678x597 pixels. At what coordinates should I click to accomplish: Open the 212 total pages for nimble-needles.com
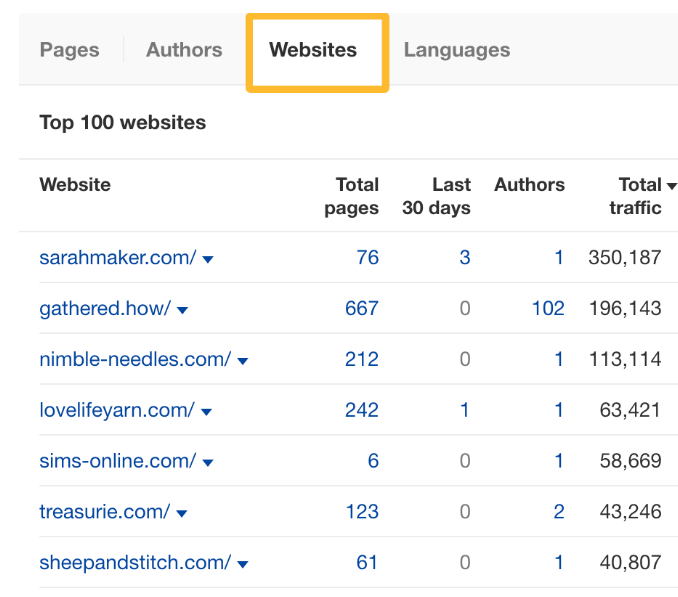[361, 360]
